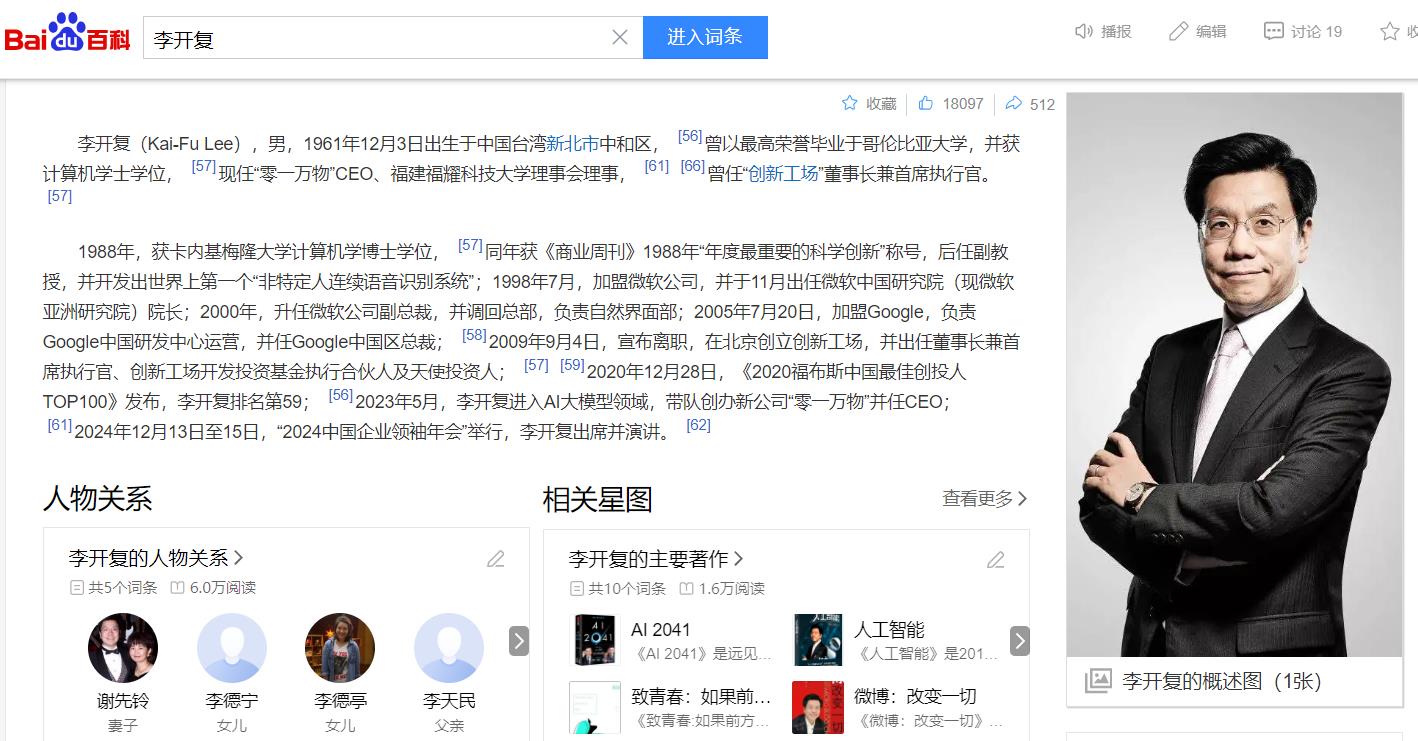Open the 创新工场 hyperlink
The image size is (1418, 741).
click(x=783, y=173)
